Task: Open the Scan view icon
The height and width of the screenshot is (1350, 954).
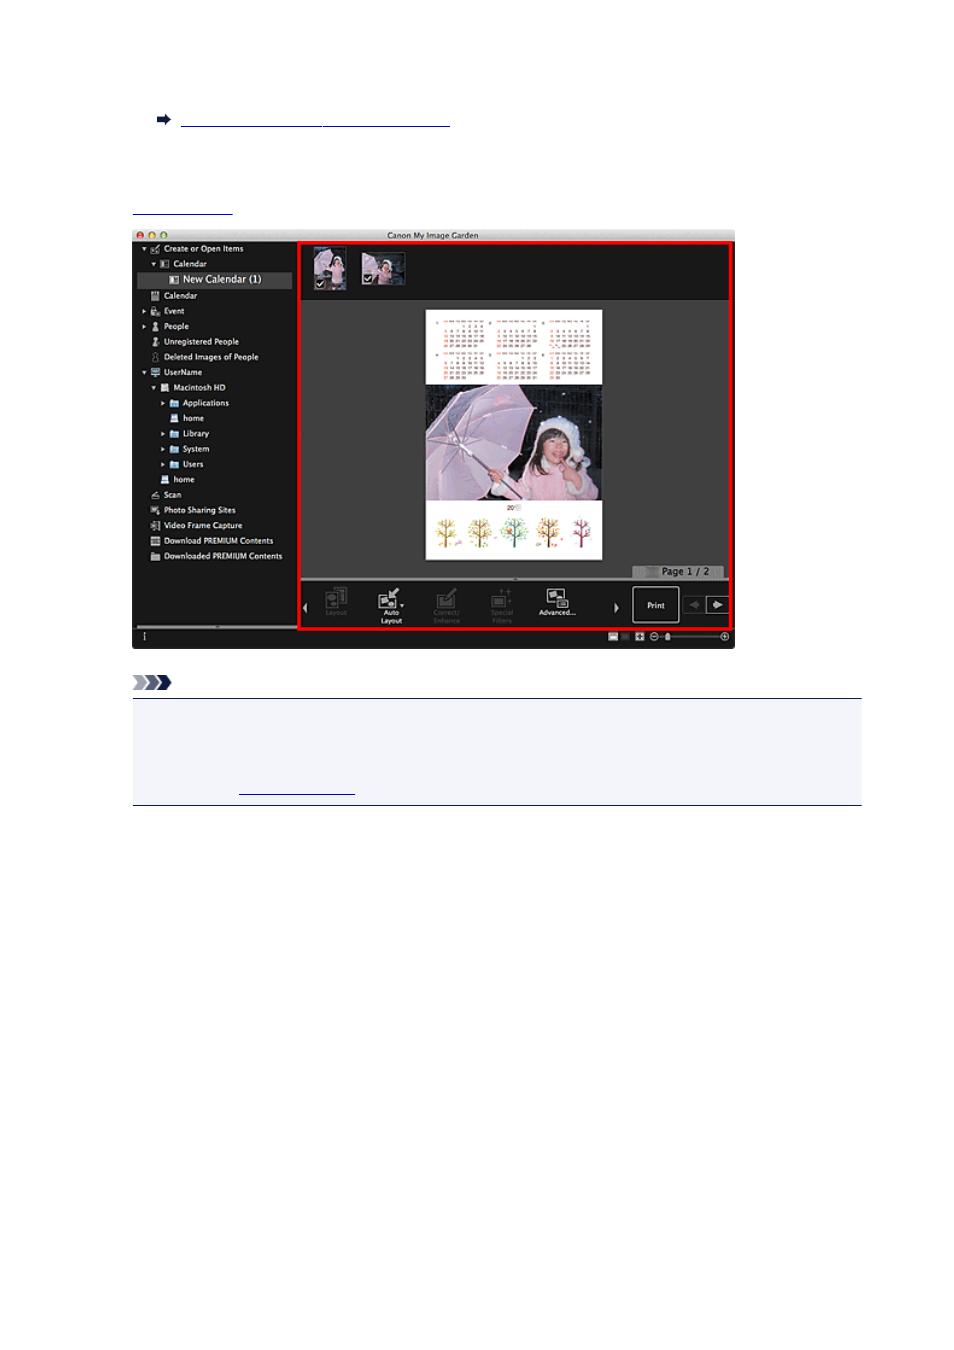Action: coord(155,495)
